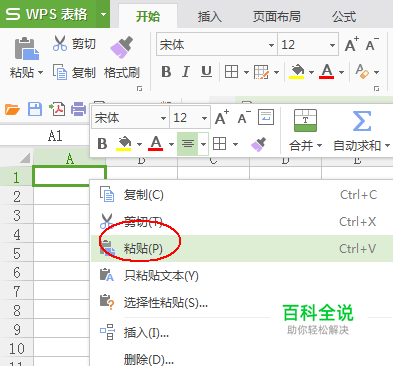Open font group dialog launcher

tap(376, 89)
